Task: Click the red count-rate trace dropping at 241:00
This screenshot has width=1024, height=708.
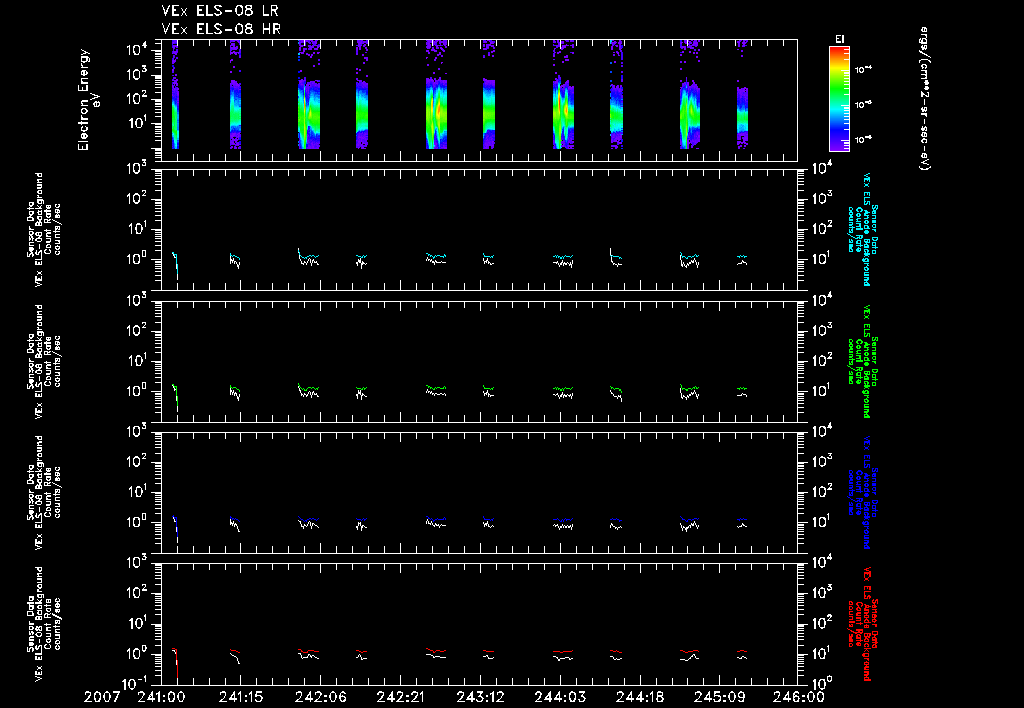Action: 176,664
